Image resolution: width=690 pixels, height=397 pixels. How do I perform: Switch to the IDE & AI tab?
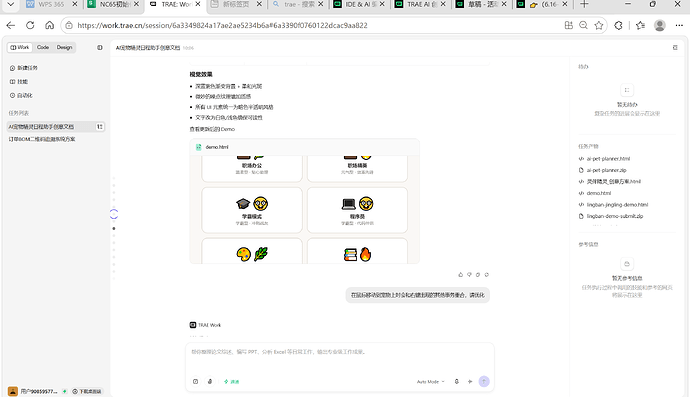[x=359, y=4]
